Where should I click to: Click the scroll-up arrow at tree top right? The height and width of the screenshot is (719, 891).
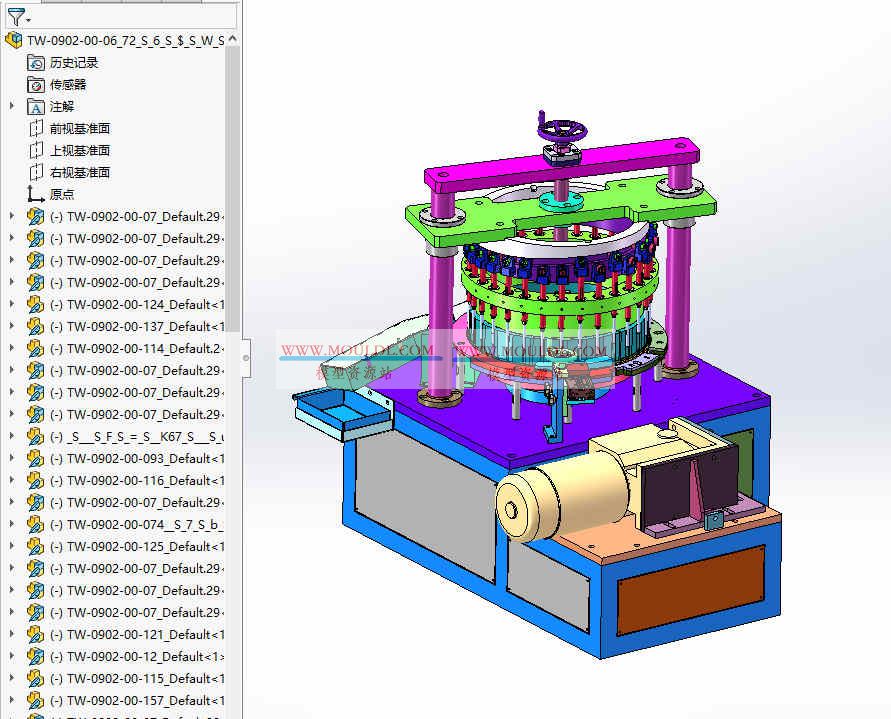point(231,38)
